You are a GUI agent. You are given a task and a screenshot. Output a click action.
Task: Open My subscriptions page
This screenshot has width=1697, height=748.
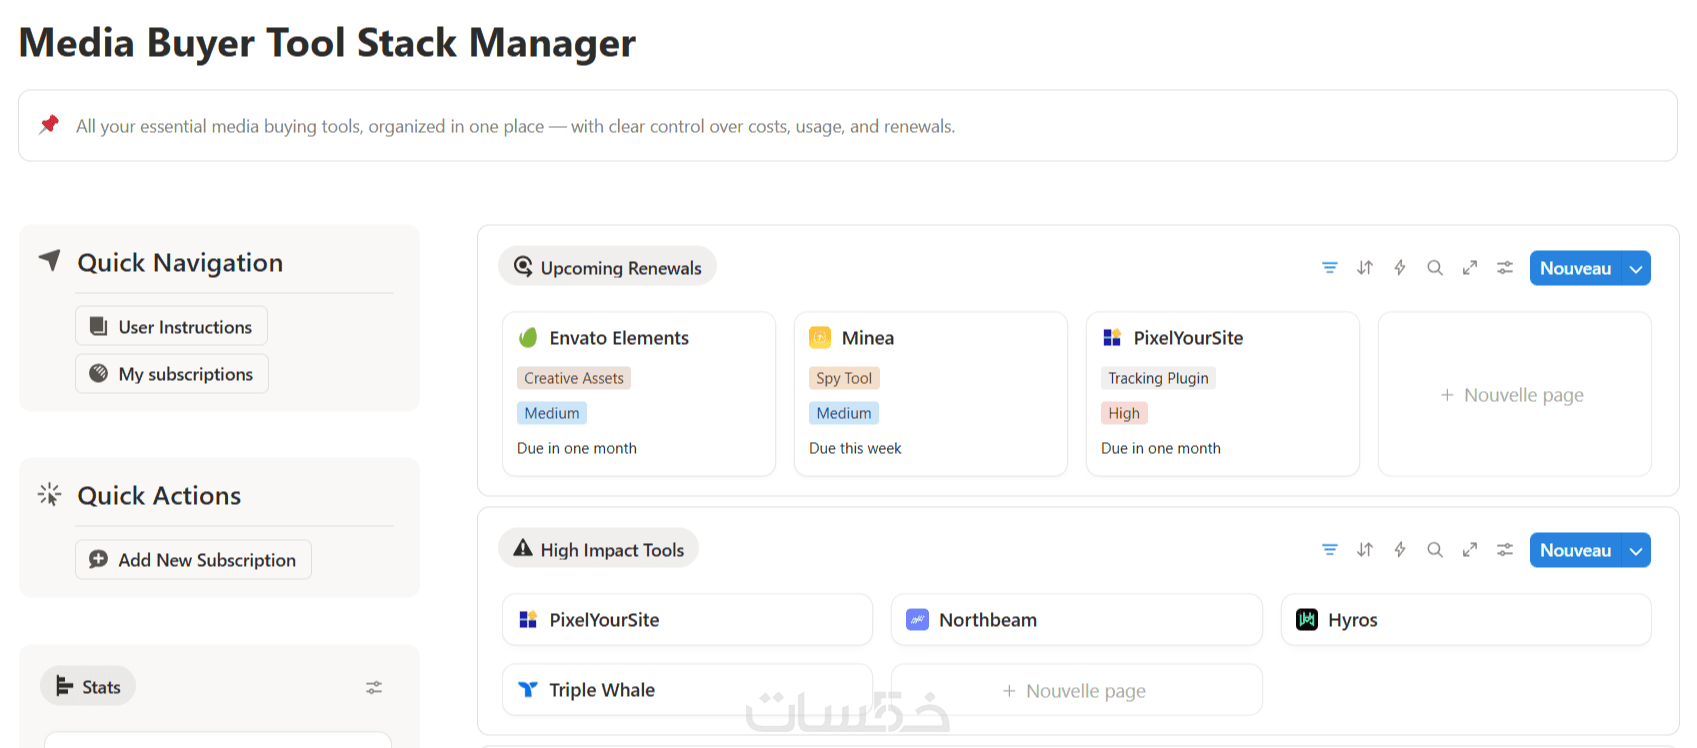click(x=172, y=373)
